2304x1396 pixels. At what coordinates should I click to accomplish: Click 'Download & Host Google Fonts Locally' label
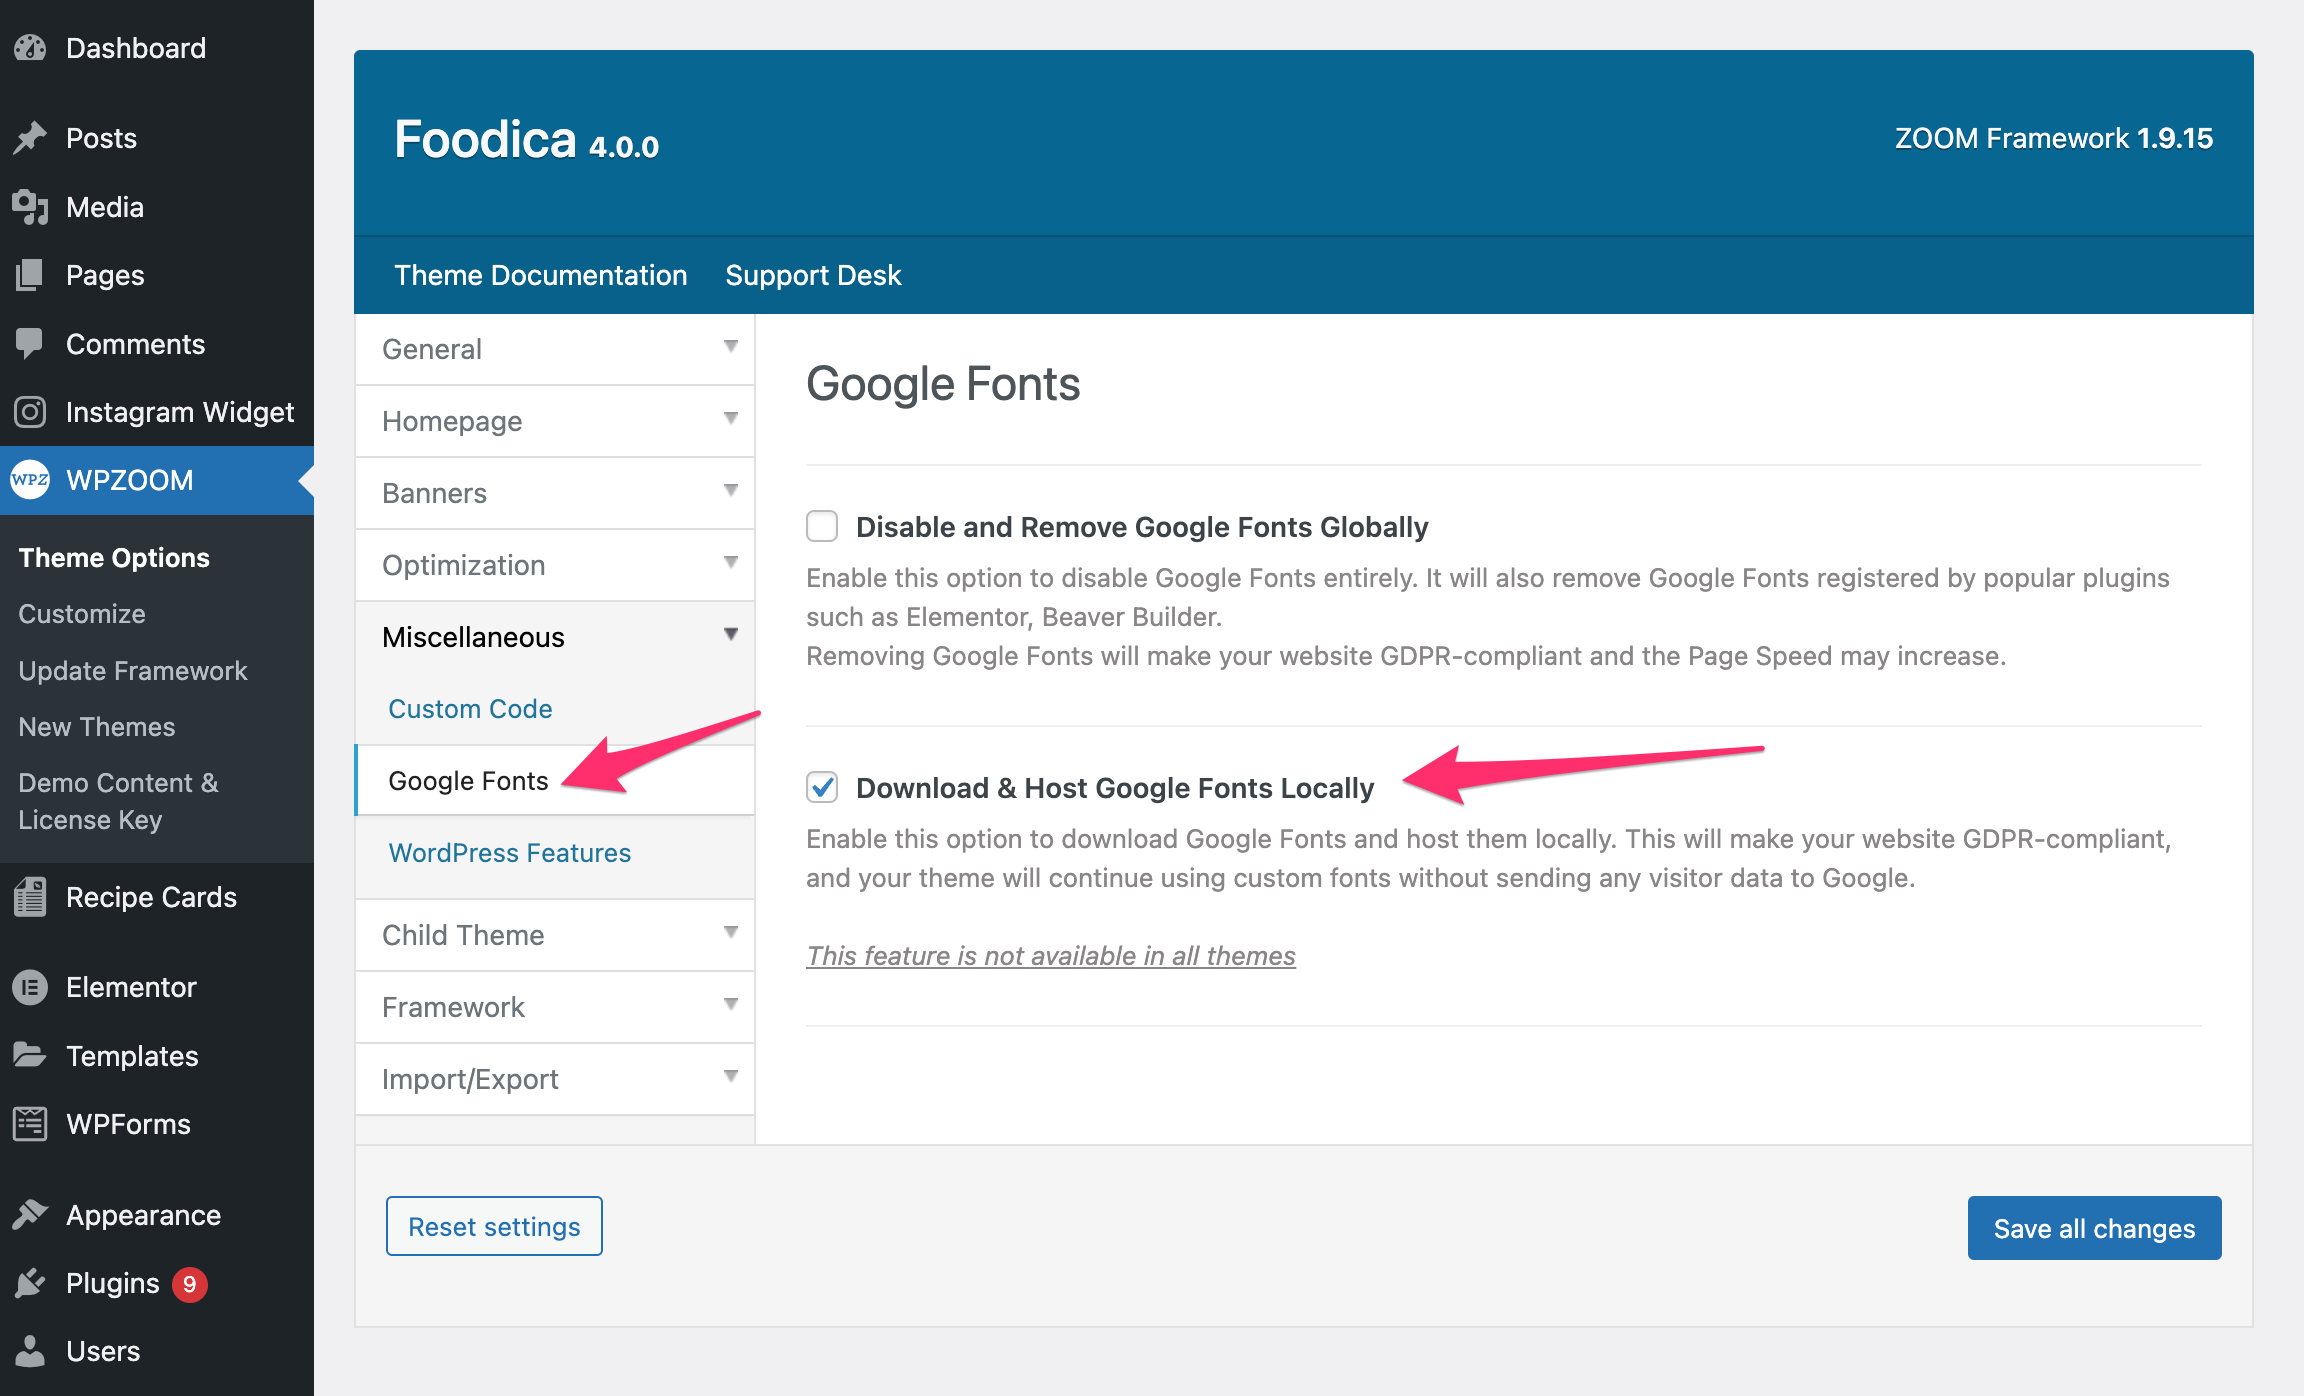(x=1115, y=788)
